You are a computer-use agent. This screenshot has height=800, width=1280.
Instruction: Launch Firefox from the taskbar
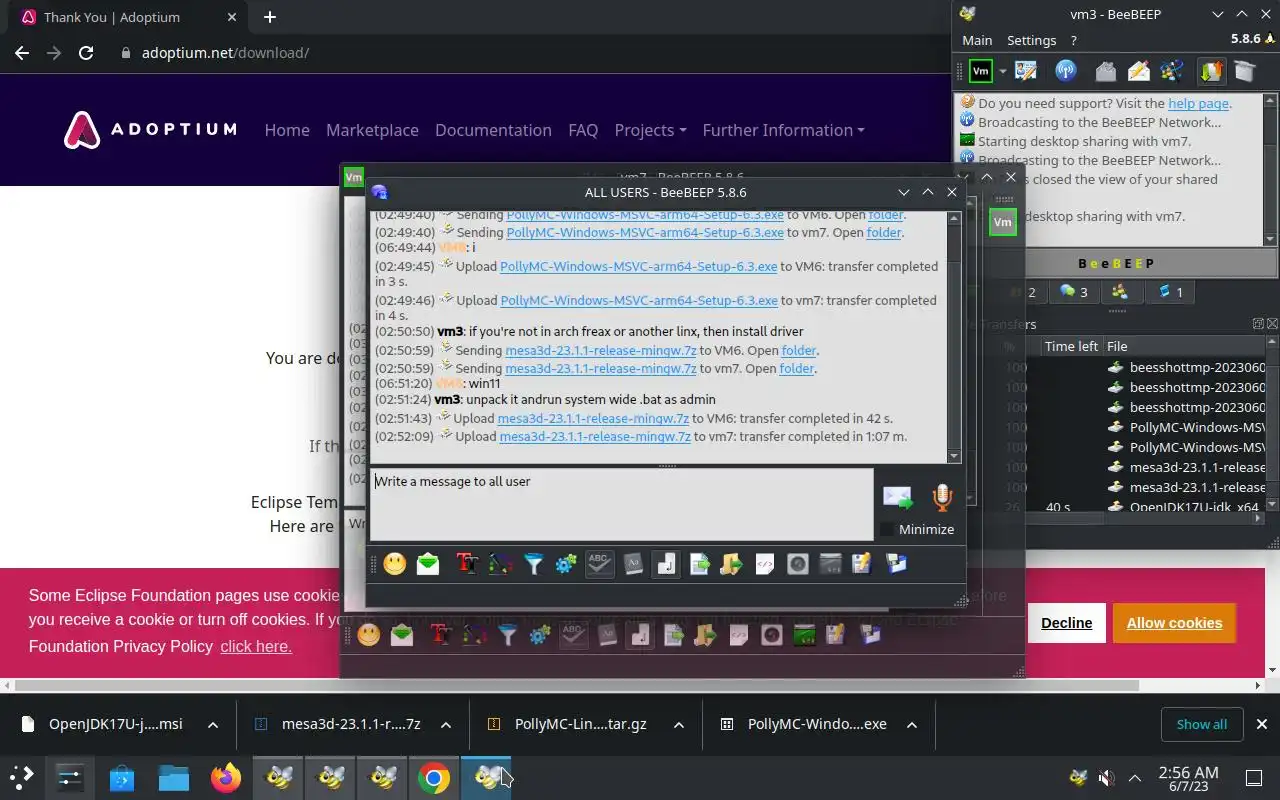(x=226, y=778)
